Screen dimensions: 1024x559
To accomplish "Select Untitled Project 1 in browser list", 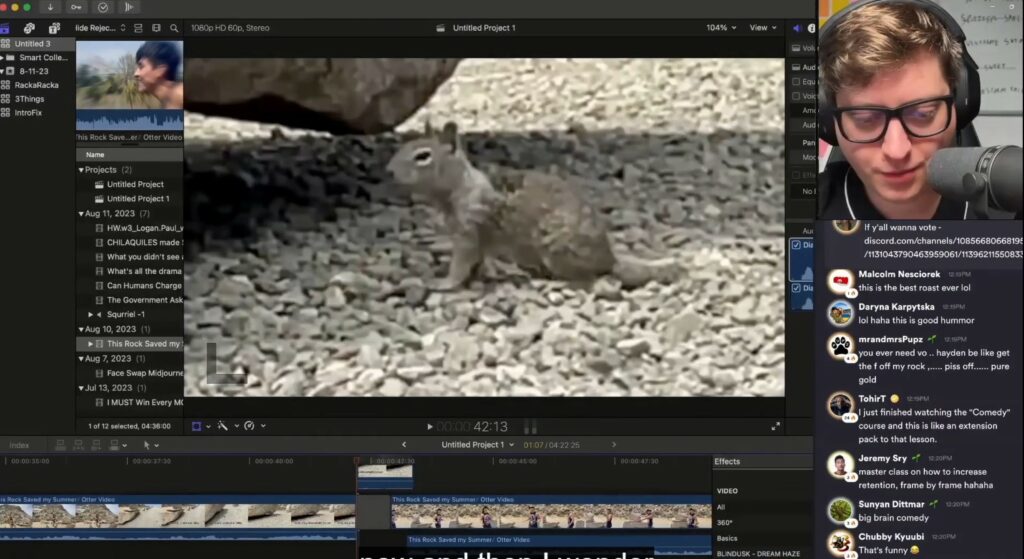I will tap(138, 199).
